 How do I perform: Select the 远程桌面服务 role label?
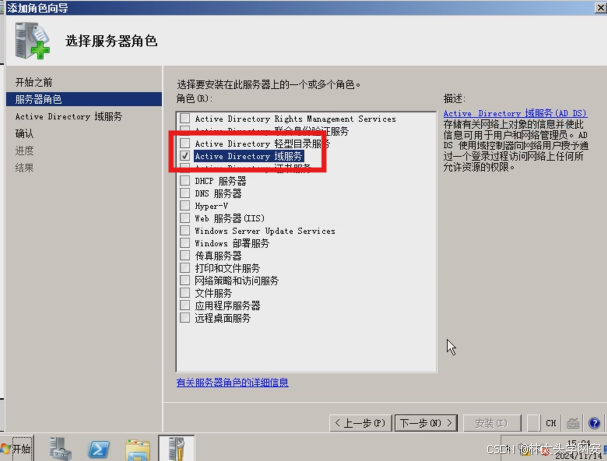[223, 318]
